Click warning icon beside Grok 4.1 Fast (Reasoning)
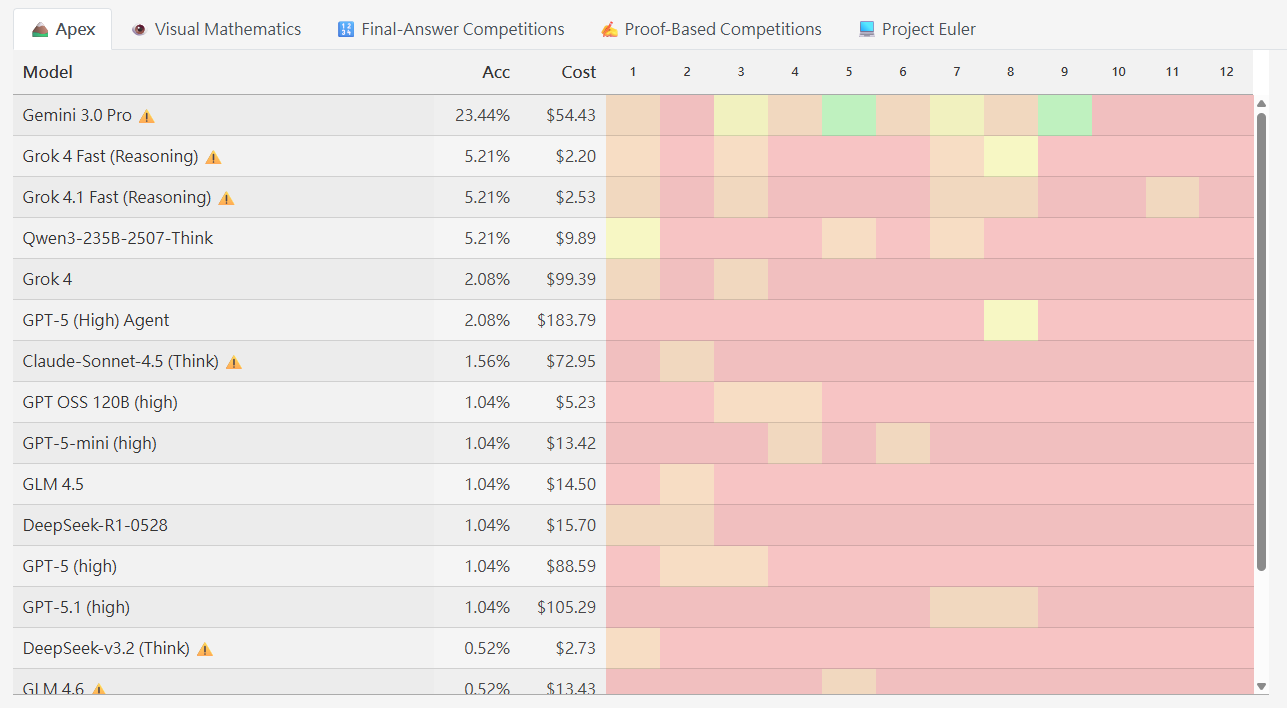The width and height of the screenshot is (1287, 708). (226, 198)
